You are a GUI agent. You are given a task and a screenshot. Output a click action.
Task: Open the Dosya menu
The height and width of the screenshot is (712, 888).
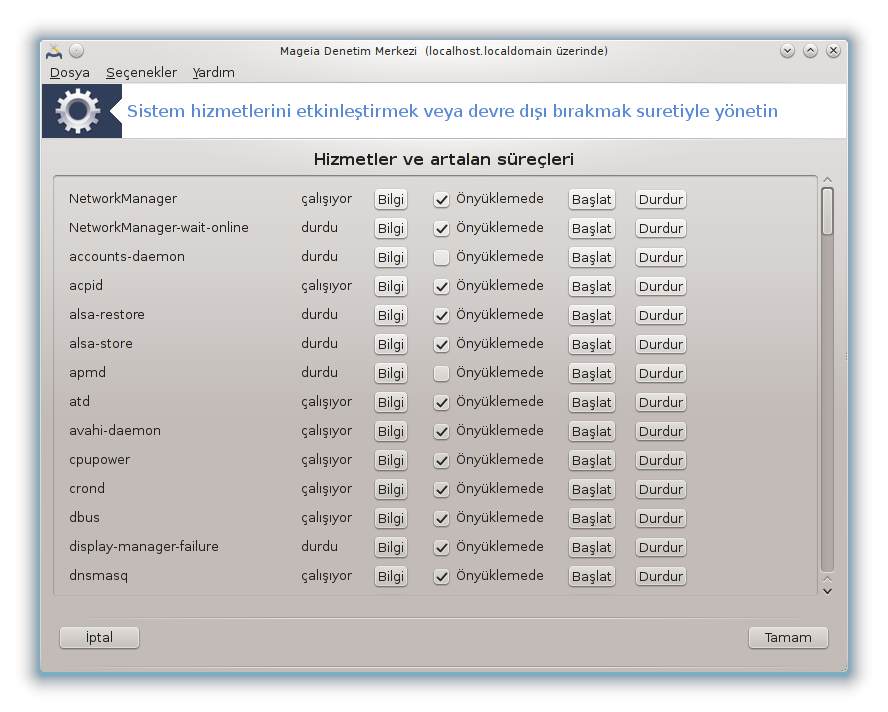[x=70, y=73]
